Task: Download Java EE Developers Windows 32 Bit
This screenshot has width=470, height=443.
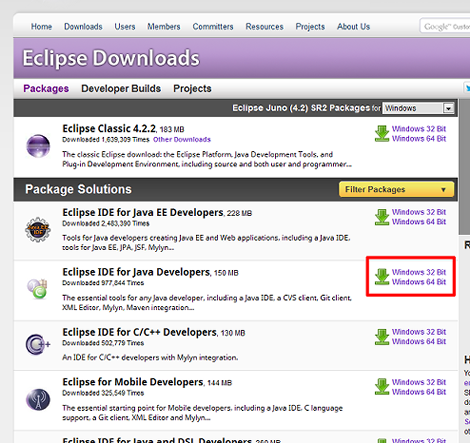Action: tap(419, 212)
